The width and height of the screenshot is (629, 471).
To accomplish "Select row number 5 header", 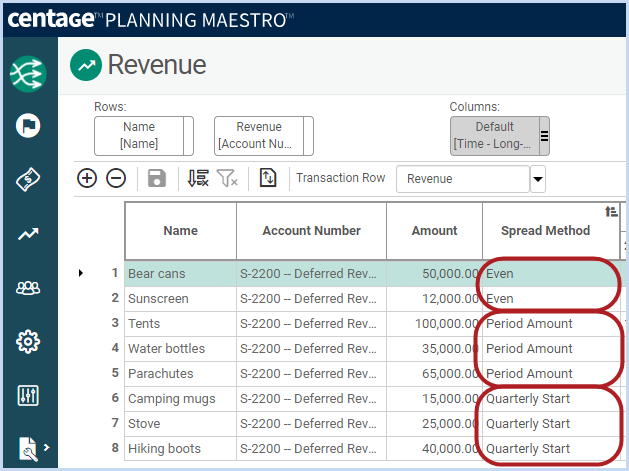I will click(x=115, y=373).
